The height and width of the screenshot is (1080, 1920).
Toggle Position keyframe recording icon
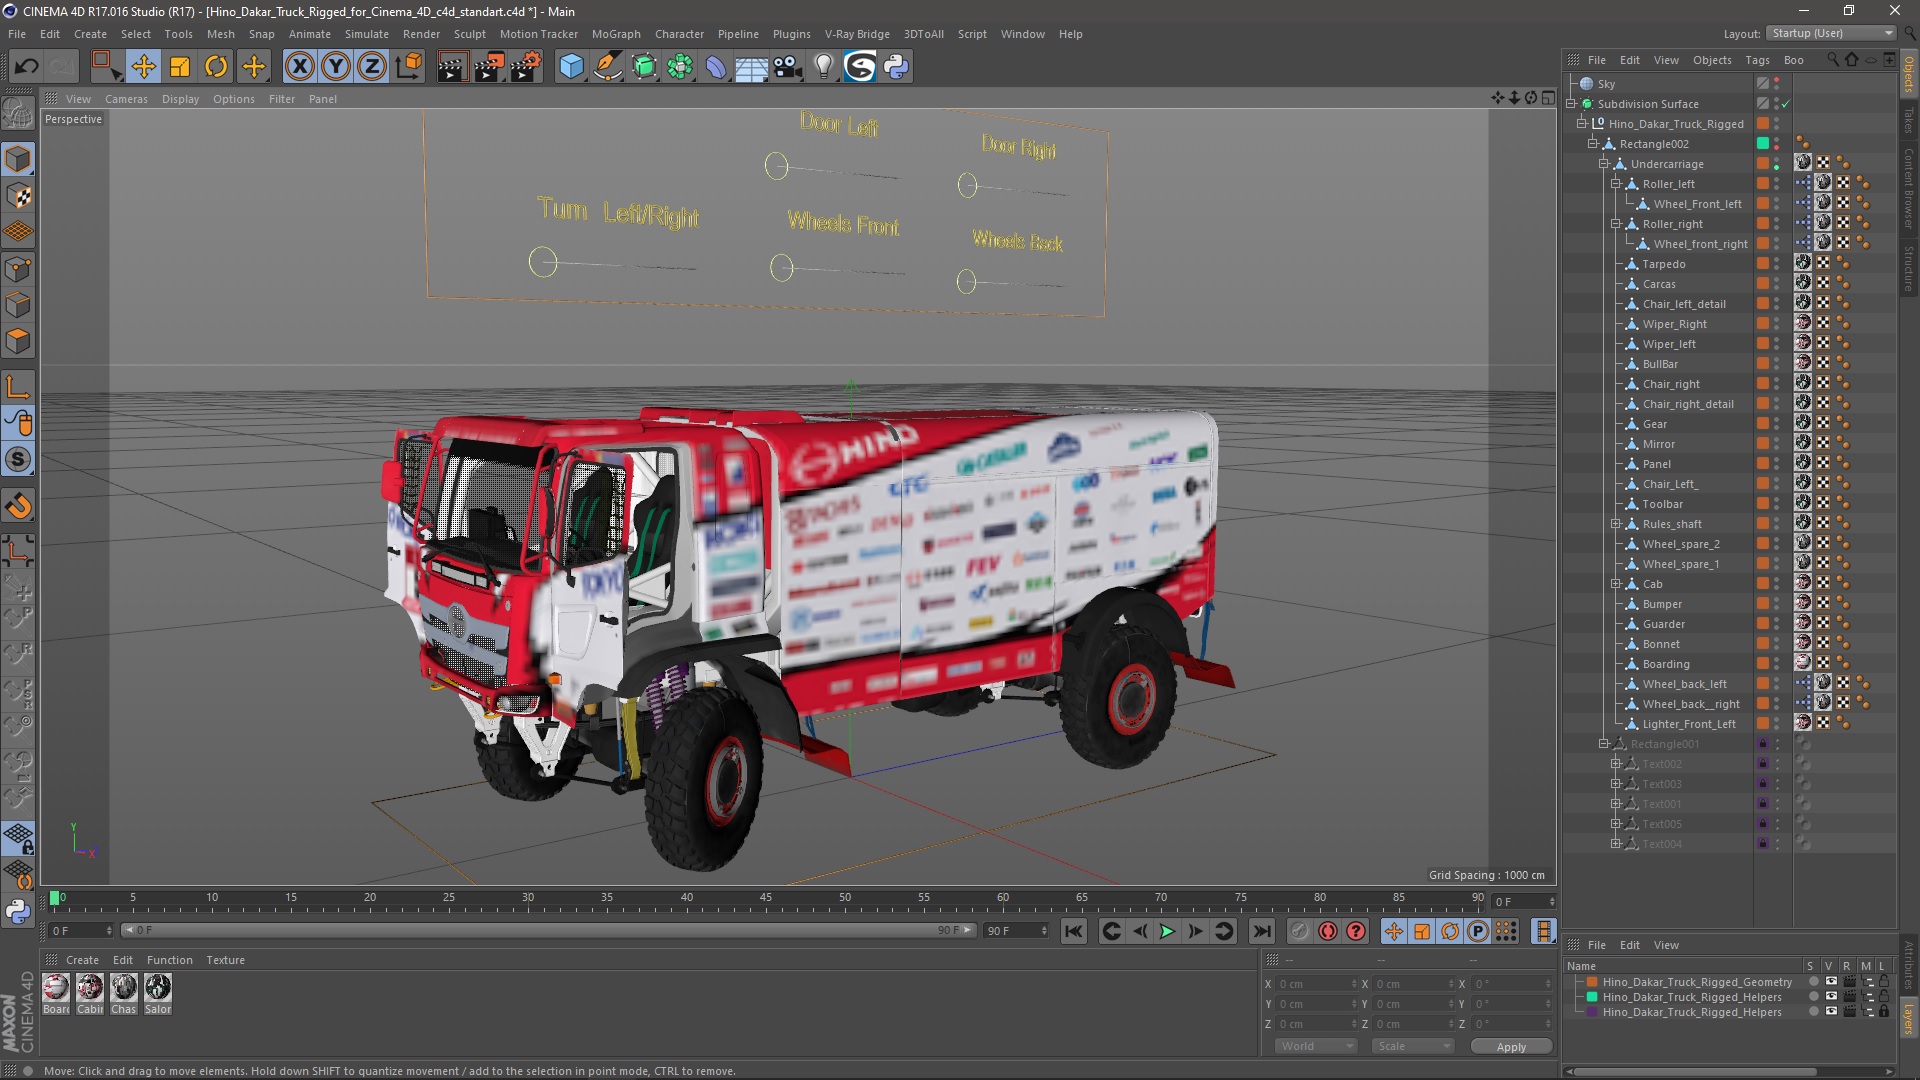(x=1393, y=931)
